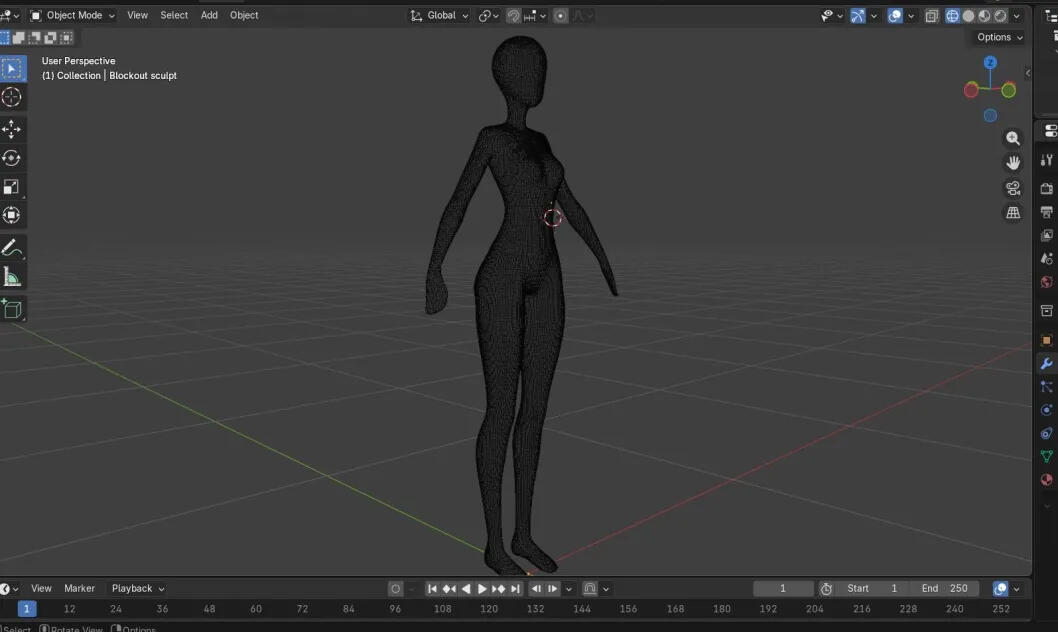Open the Options dropdown in the viewport
This screenshot has width=1058, height=632.
999,37
